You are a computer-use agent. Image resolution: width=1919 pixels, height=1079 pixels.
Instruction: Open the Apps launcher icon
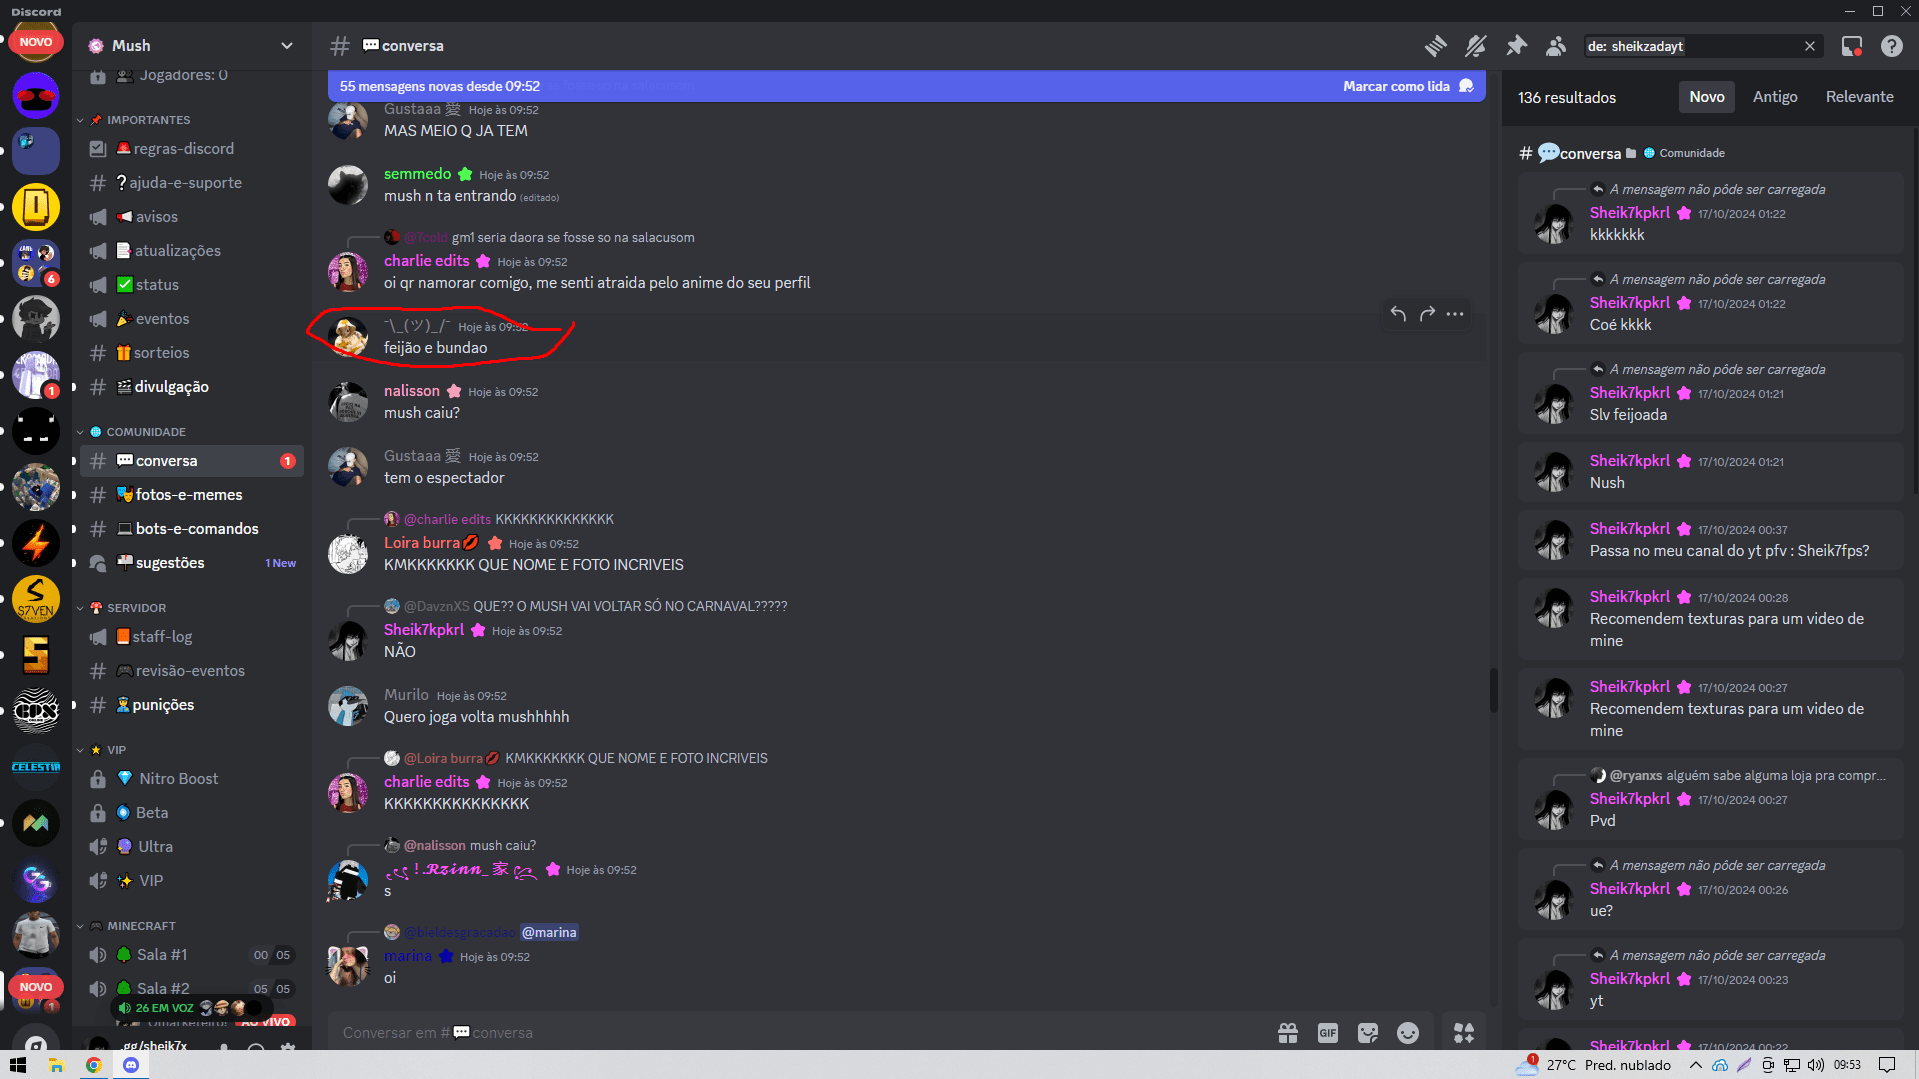[x=1464, y=1033]
